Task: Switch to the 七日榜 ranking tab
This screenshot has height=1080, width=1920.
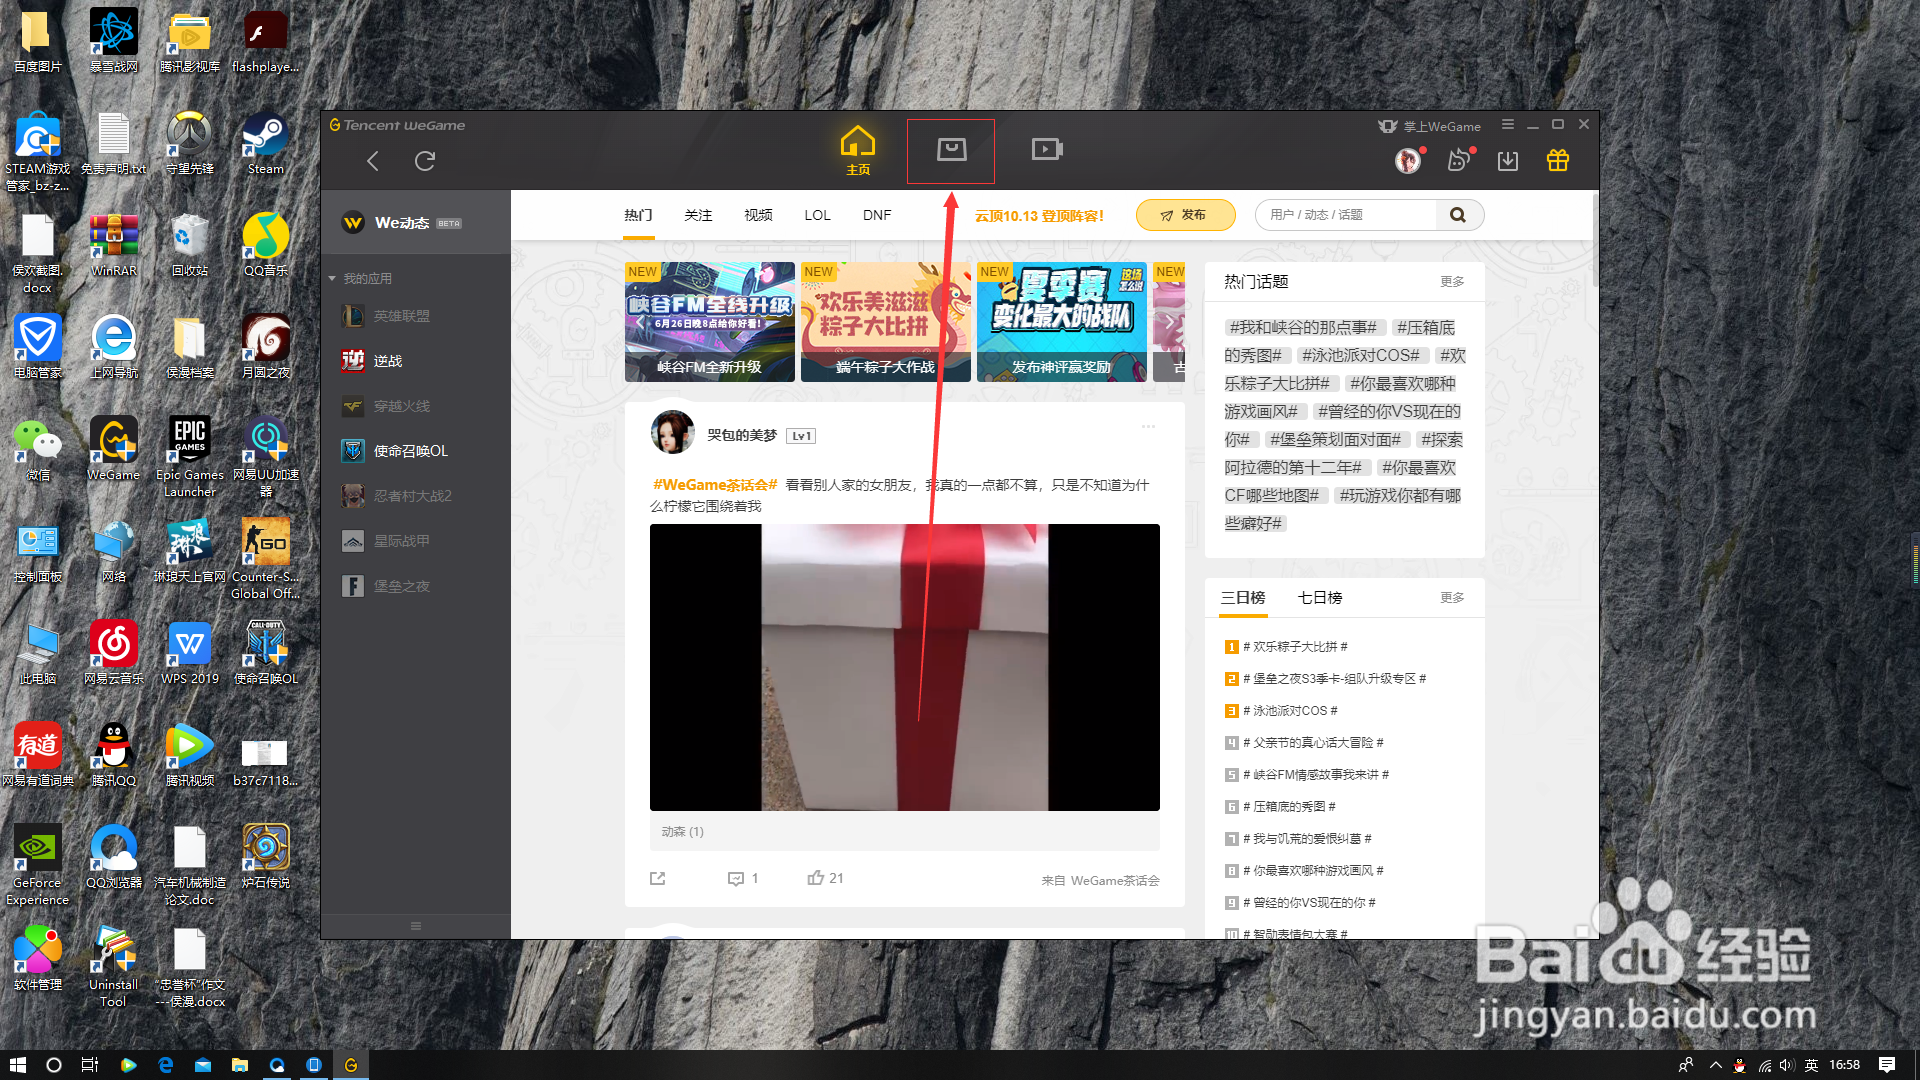Action: coord(1319,597)
